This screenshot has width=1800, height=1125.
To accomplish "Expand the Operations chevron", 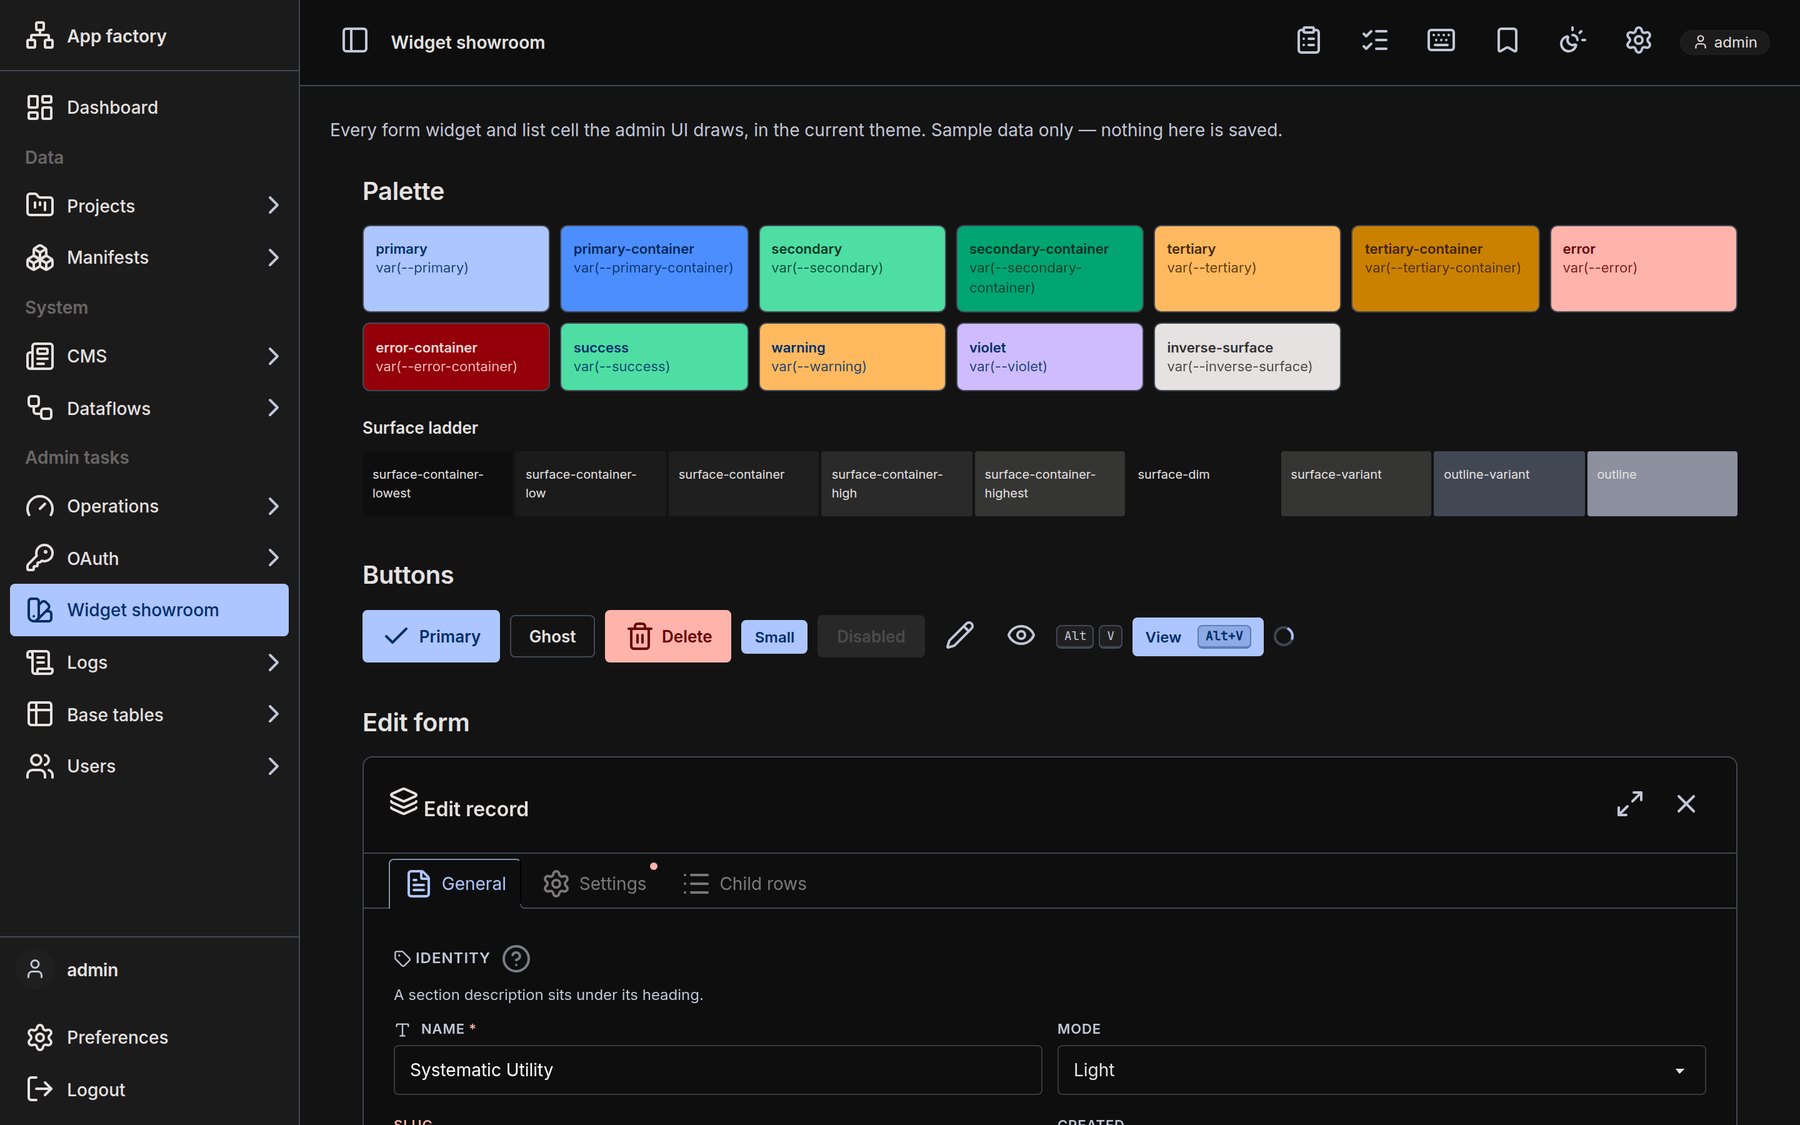I will point(273,506).
